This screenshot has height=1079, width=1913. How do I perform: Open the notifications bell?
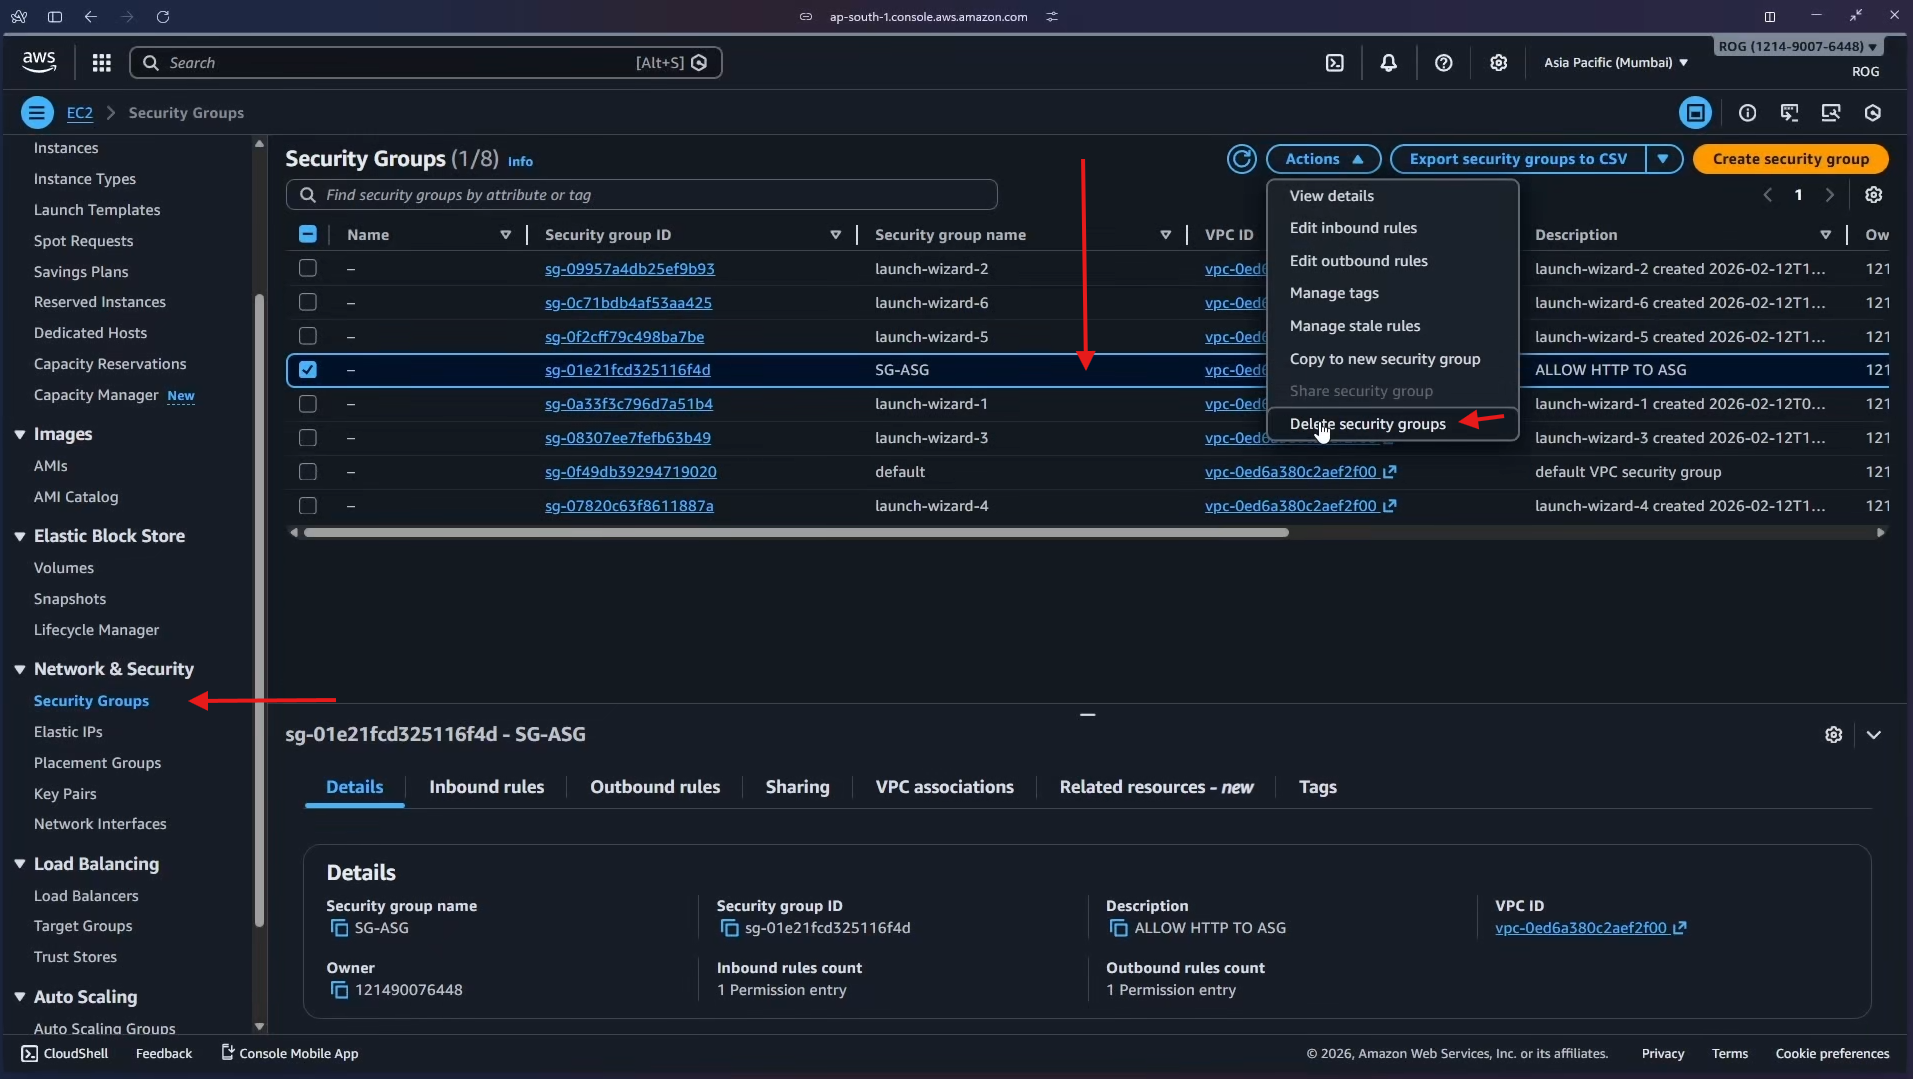(x=1388, y=63)
